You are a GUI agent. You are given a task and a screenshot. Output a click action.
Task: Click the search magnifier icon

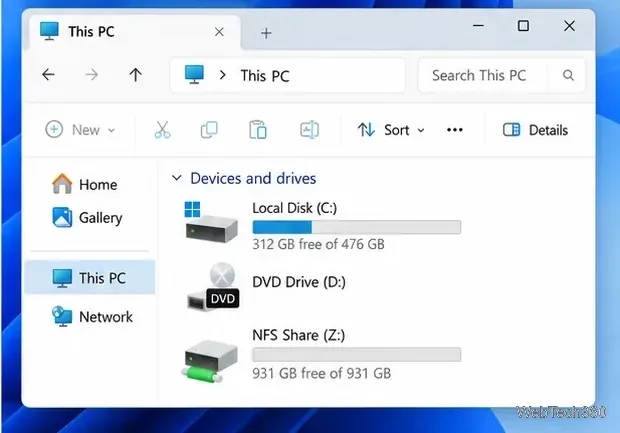click(568, 75)
